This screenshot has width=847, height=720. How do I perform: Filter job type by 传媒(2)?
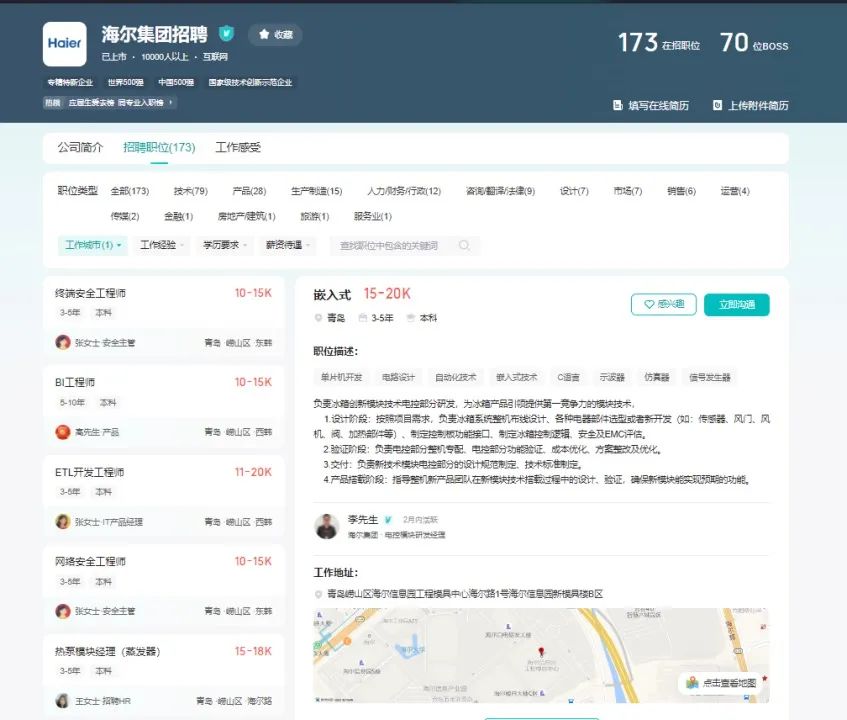point(125,216)
